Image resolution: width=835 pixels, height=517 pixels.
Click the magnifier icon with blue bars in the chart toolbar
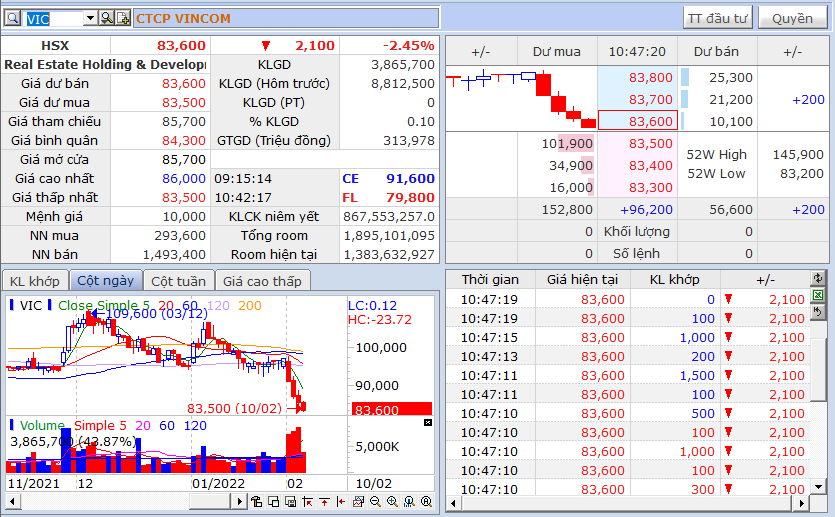point(410,501)
